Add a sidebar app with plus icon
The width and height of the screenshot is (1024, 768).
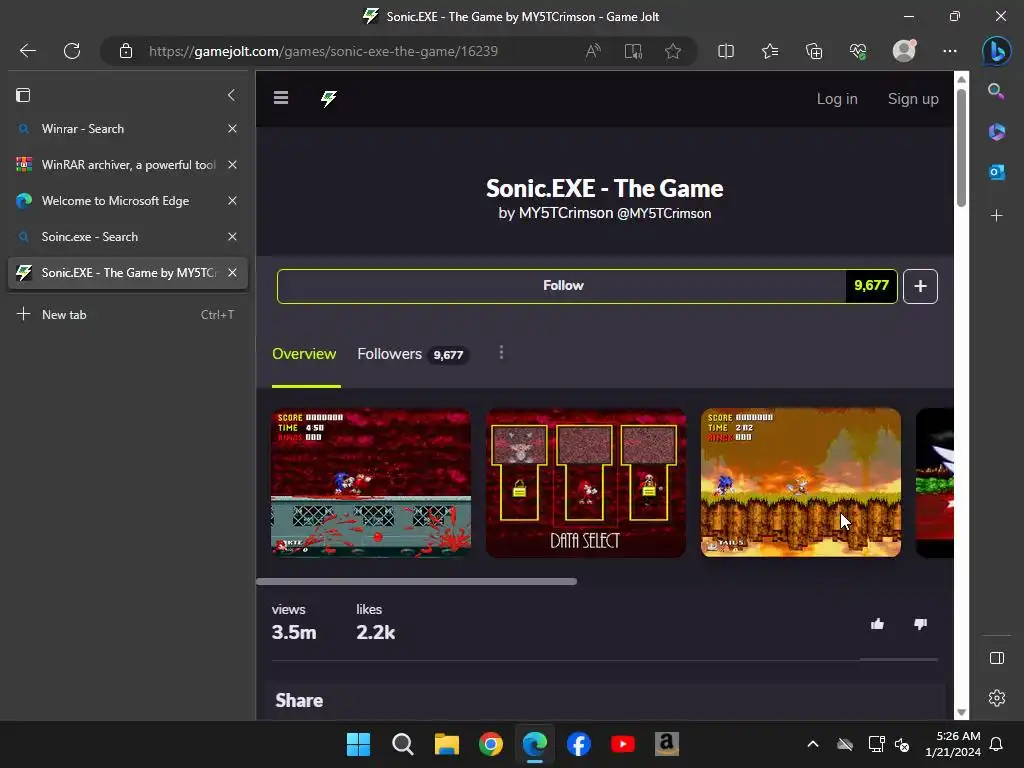point(997,216)
